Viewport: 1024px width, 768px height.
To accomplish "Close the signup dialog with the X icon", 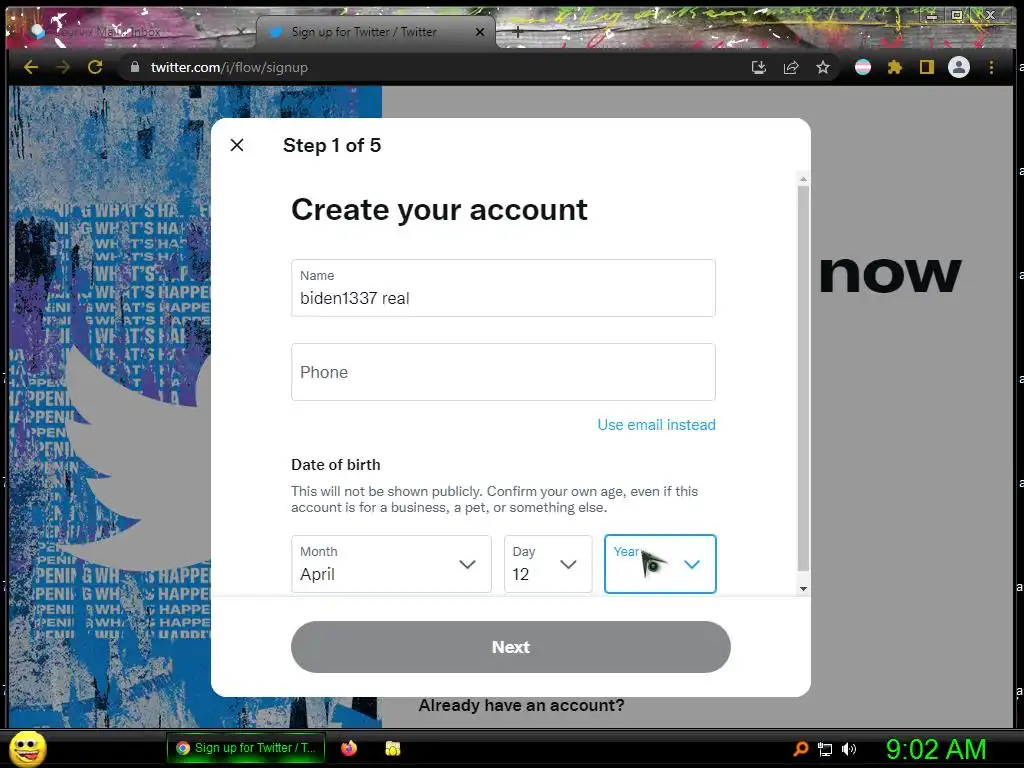I will [237, 145].
